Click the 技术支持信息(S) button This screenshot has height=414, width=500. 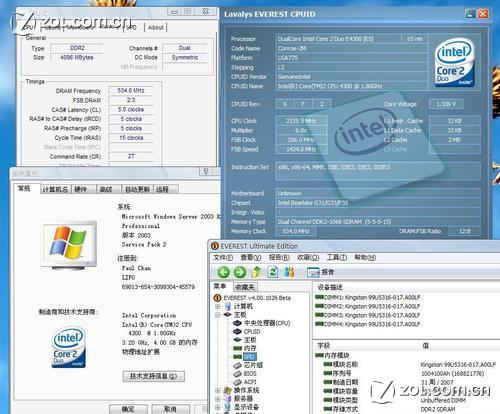tap(154, 376)
